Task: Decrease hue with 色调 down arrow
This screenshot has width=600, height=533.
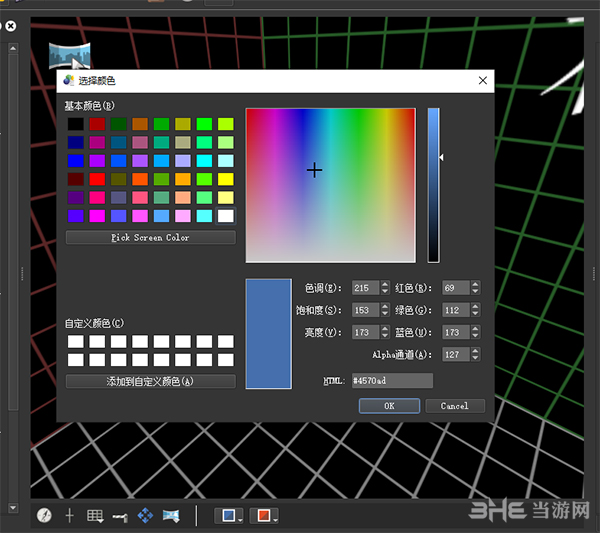Action: [385, 291]
